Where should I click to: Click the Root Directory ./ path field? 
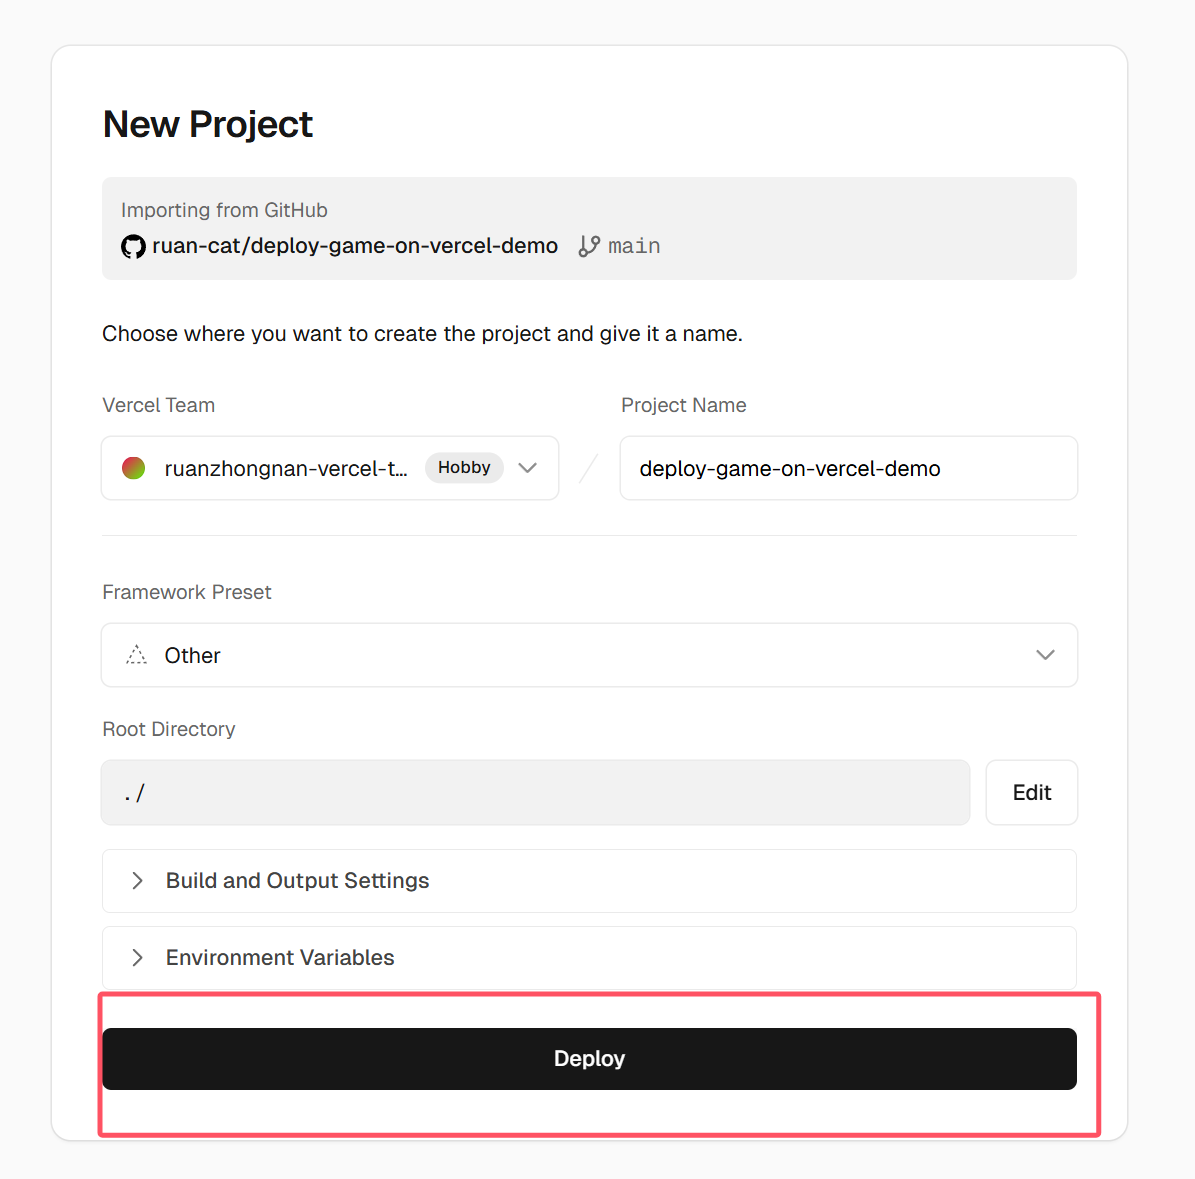(535, 793)
